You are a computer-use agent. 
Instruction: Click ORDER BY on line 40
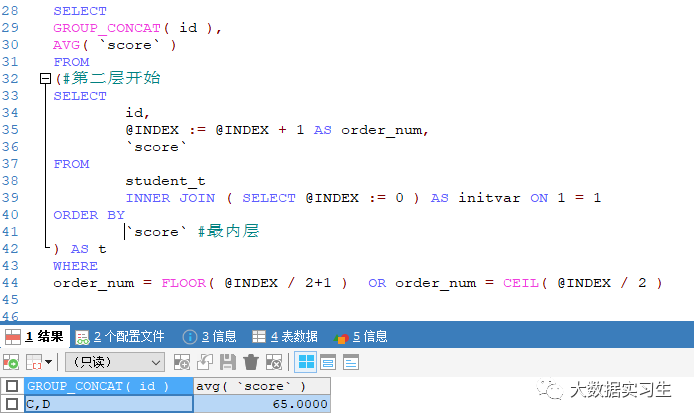coord(89,215)
